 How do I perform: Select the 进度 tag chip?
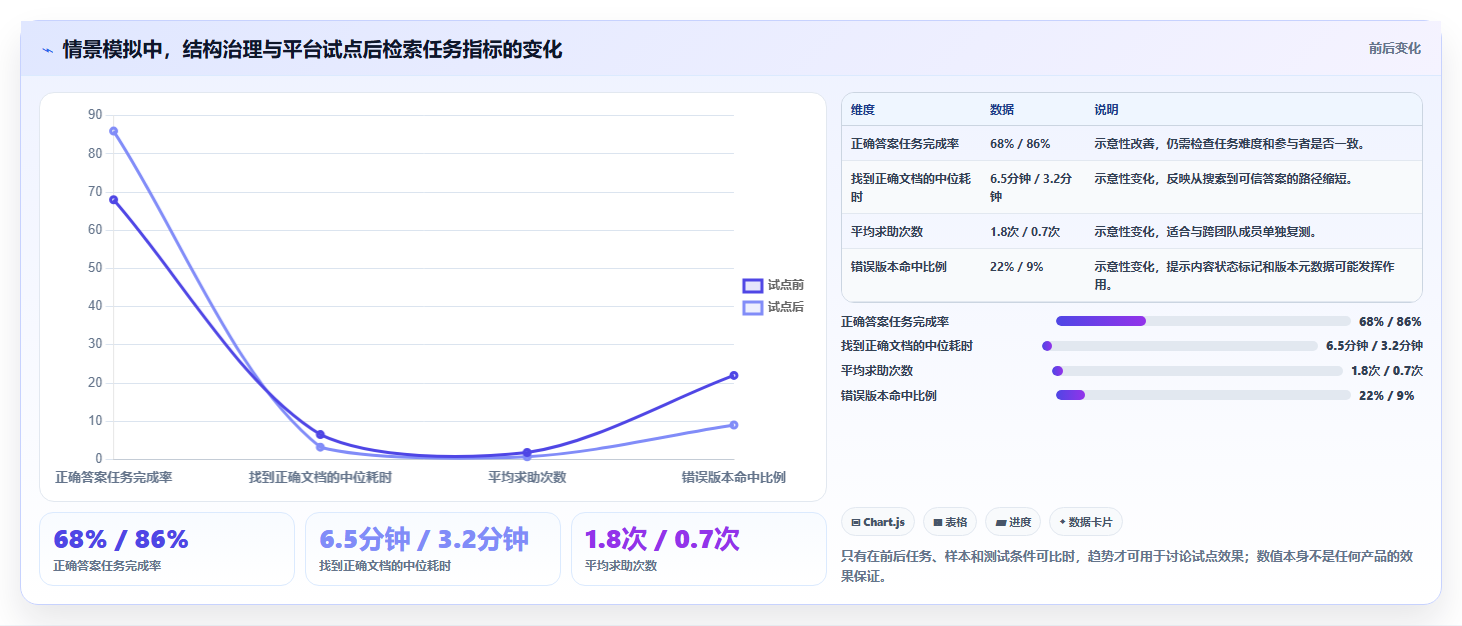[1013, 522]
